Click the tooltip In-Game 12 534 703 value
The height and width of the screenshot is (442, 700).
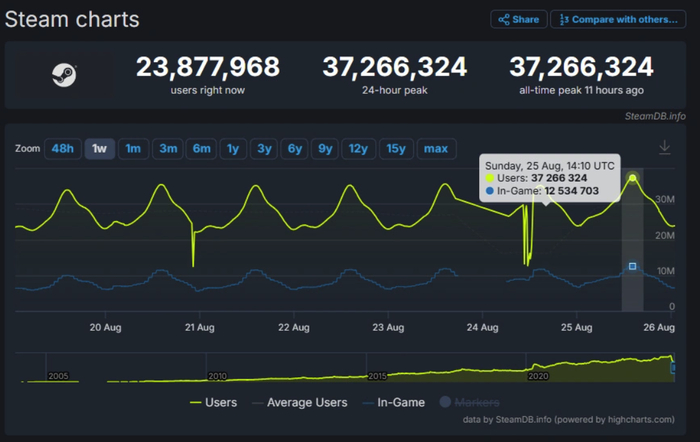(571, 191)
